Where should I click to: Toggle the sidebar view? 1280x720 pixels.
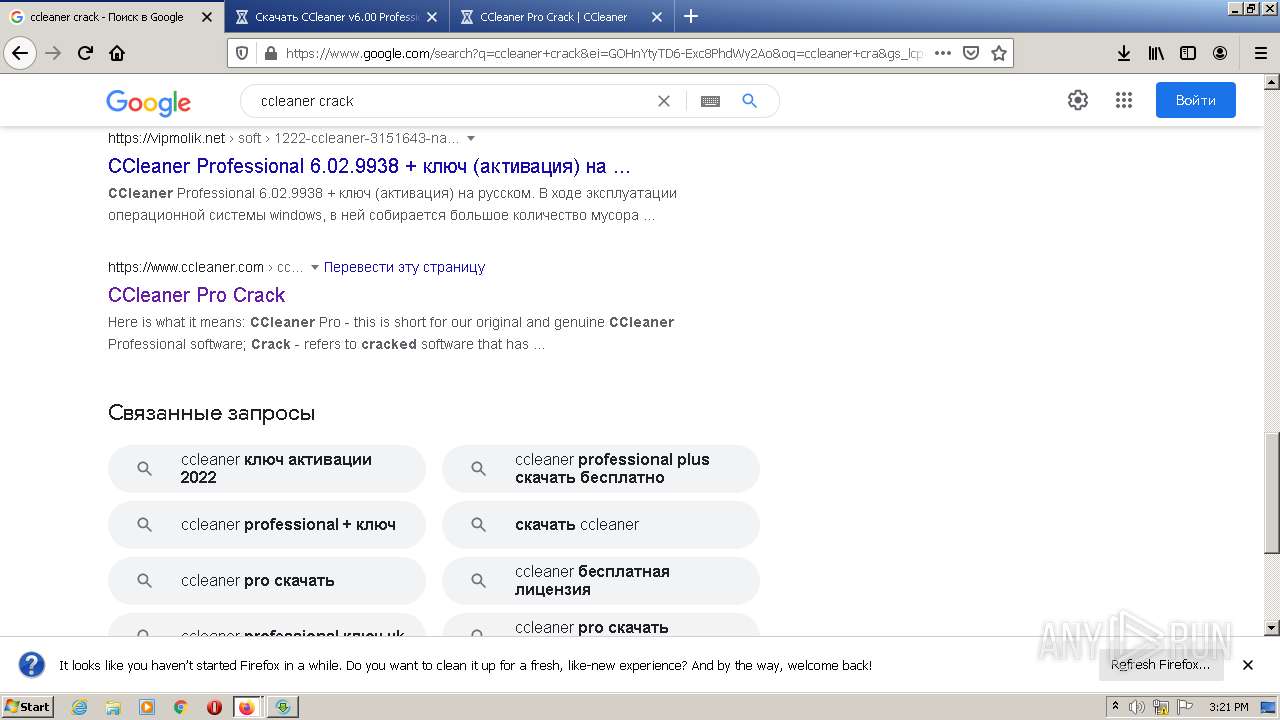pyautogui.click(x=1188, y=53)
